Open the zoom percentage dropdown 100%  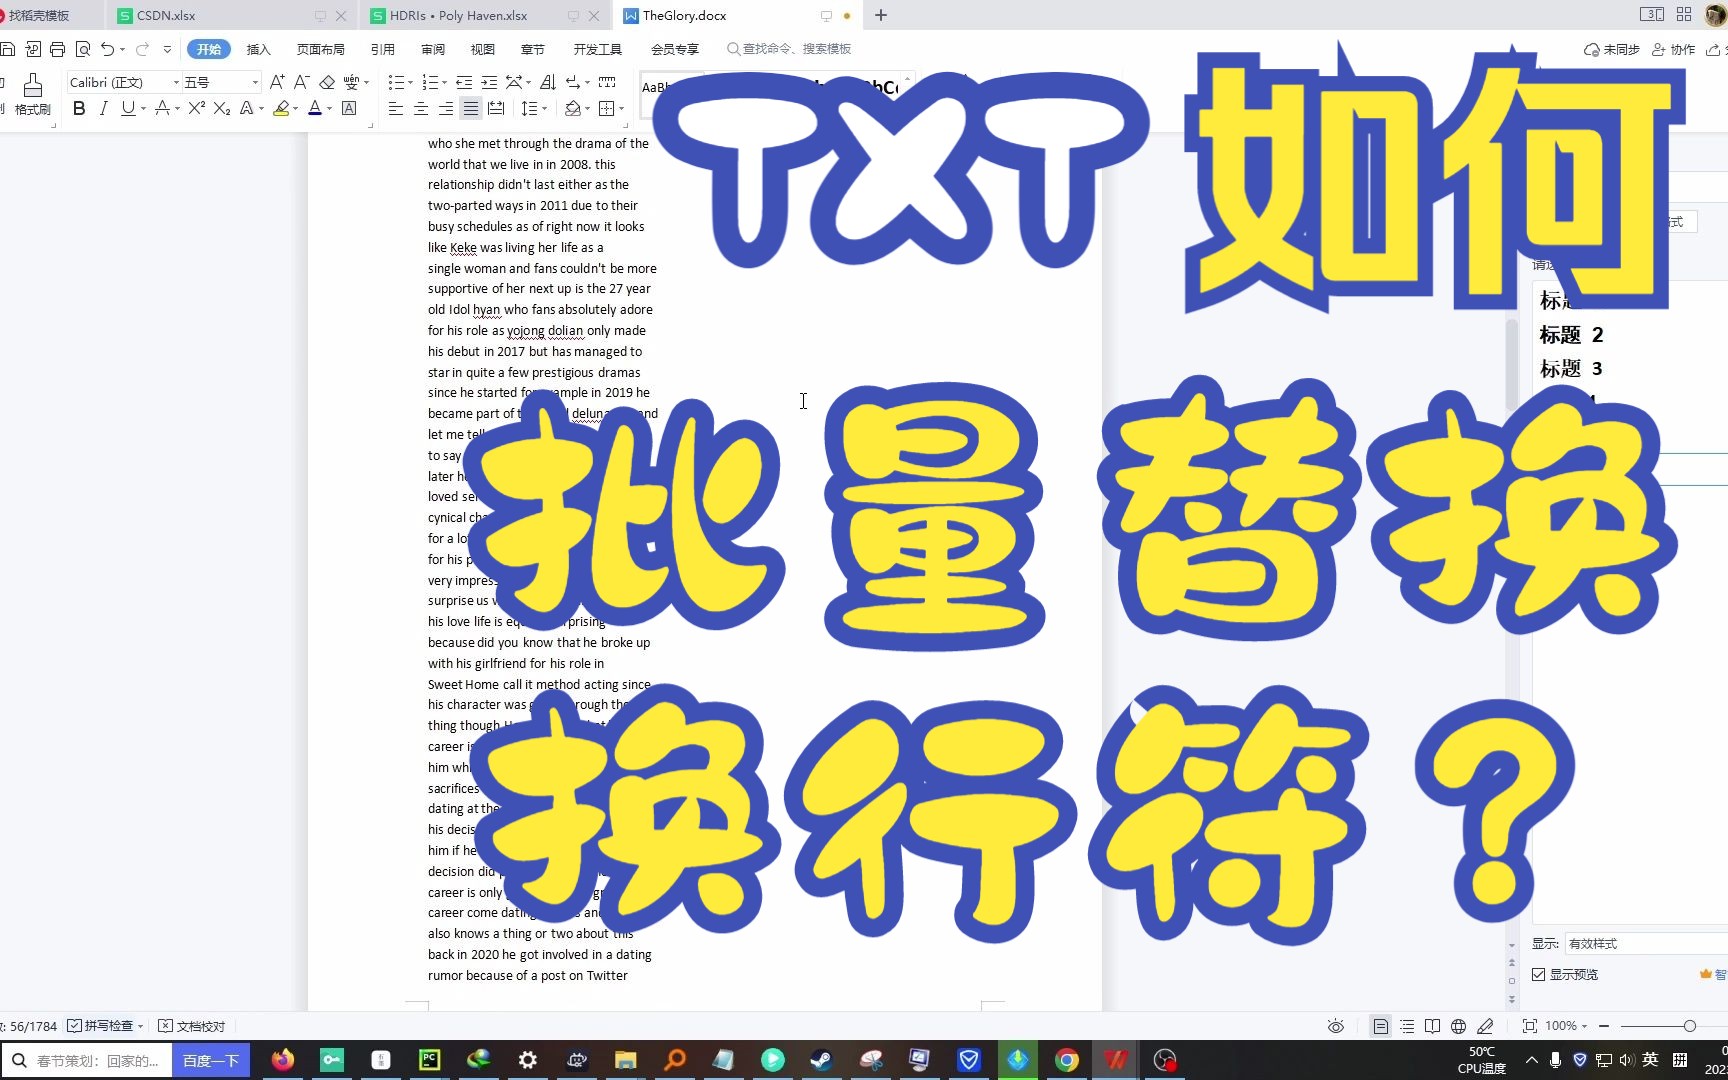(1566, 1026)
